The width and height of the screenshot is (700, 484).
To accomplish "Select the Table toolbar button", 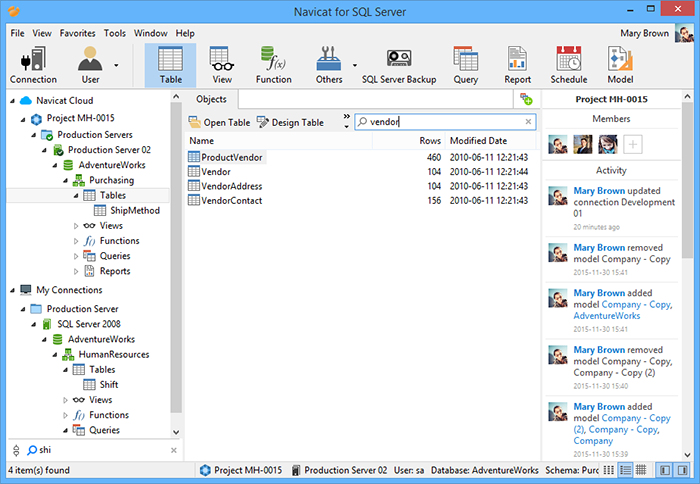I will pyautogui.click(x=171, y=65).
